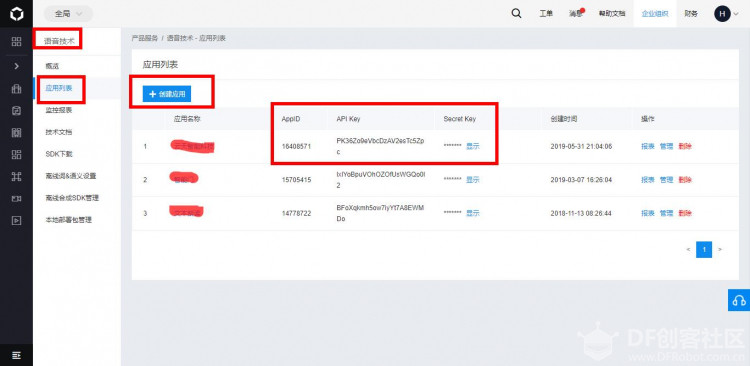This screenshot has height=366, width=750.
Task: Click creation time 2019-03-07 16:26:04
Action: (581, 180)
